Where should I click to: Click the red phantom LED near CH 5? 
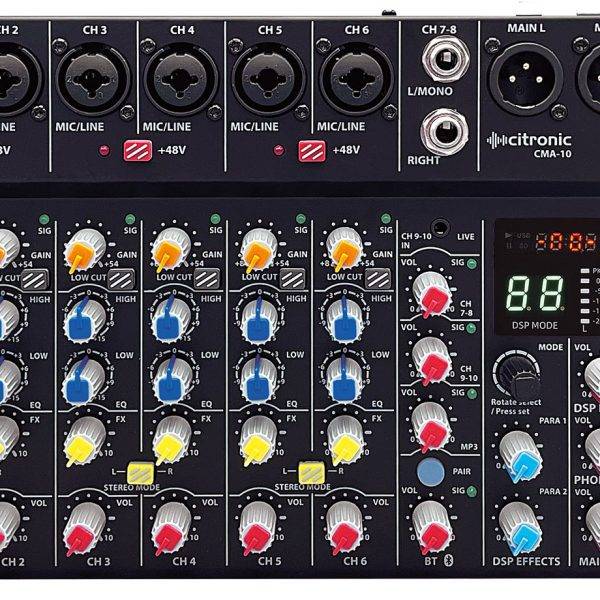(x=279, y=150)
